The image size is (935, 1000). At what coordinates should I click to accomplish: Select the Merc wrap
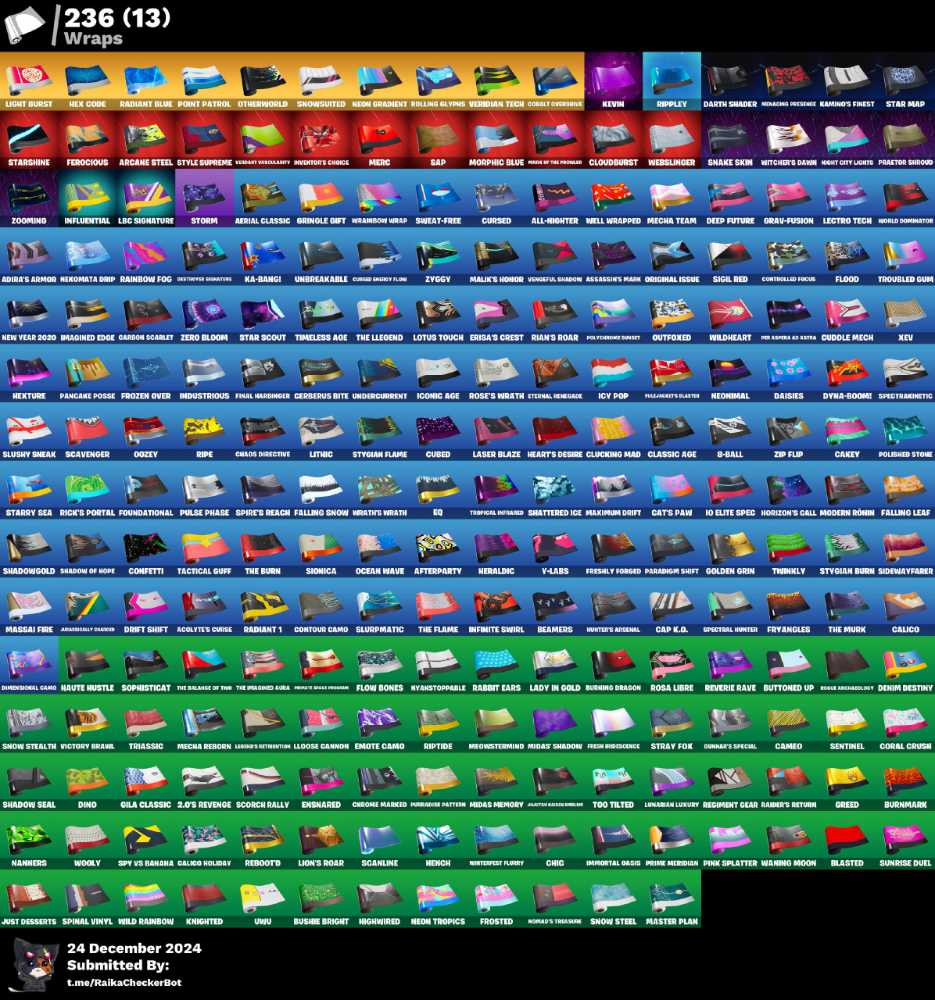(380, 140)
